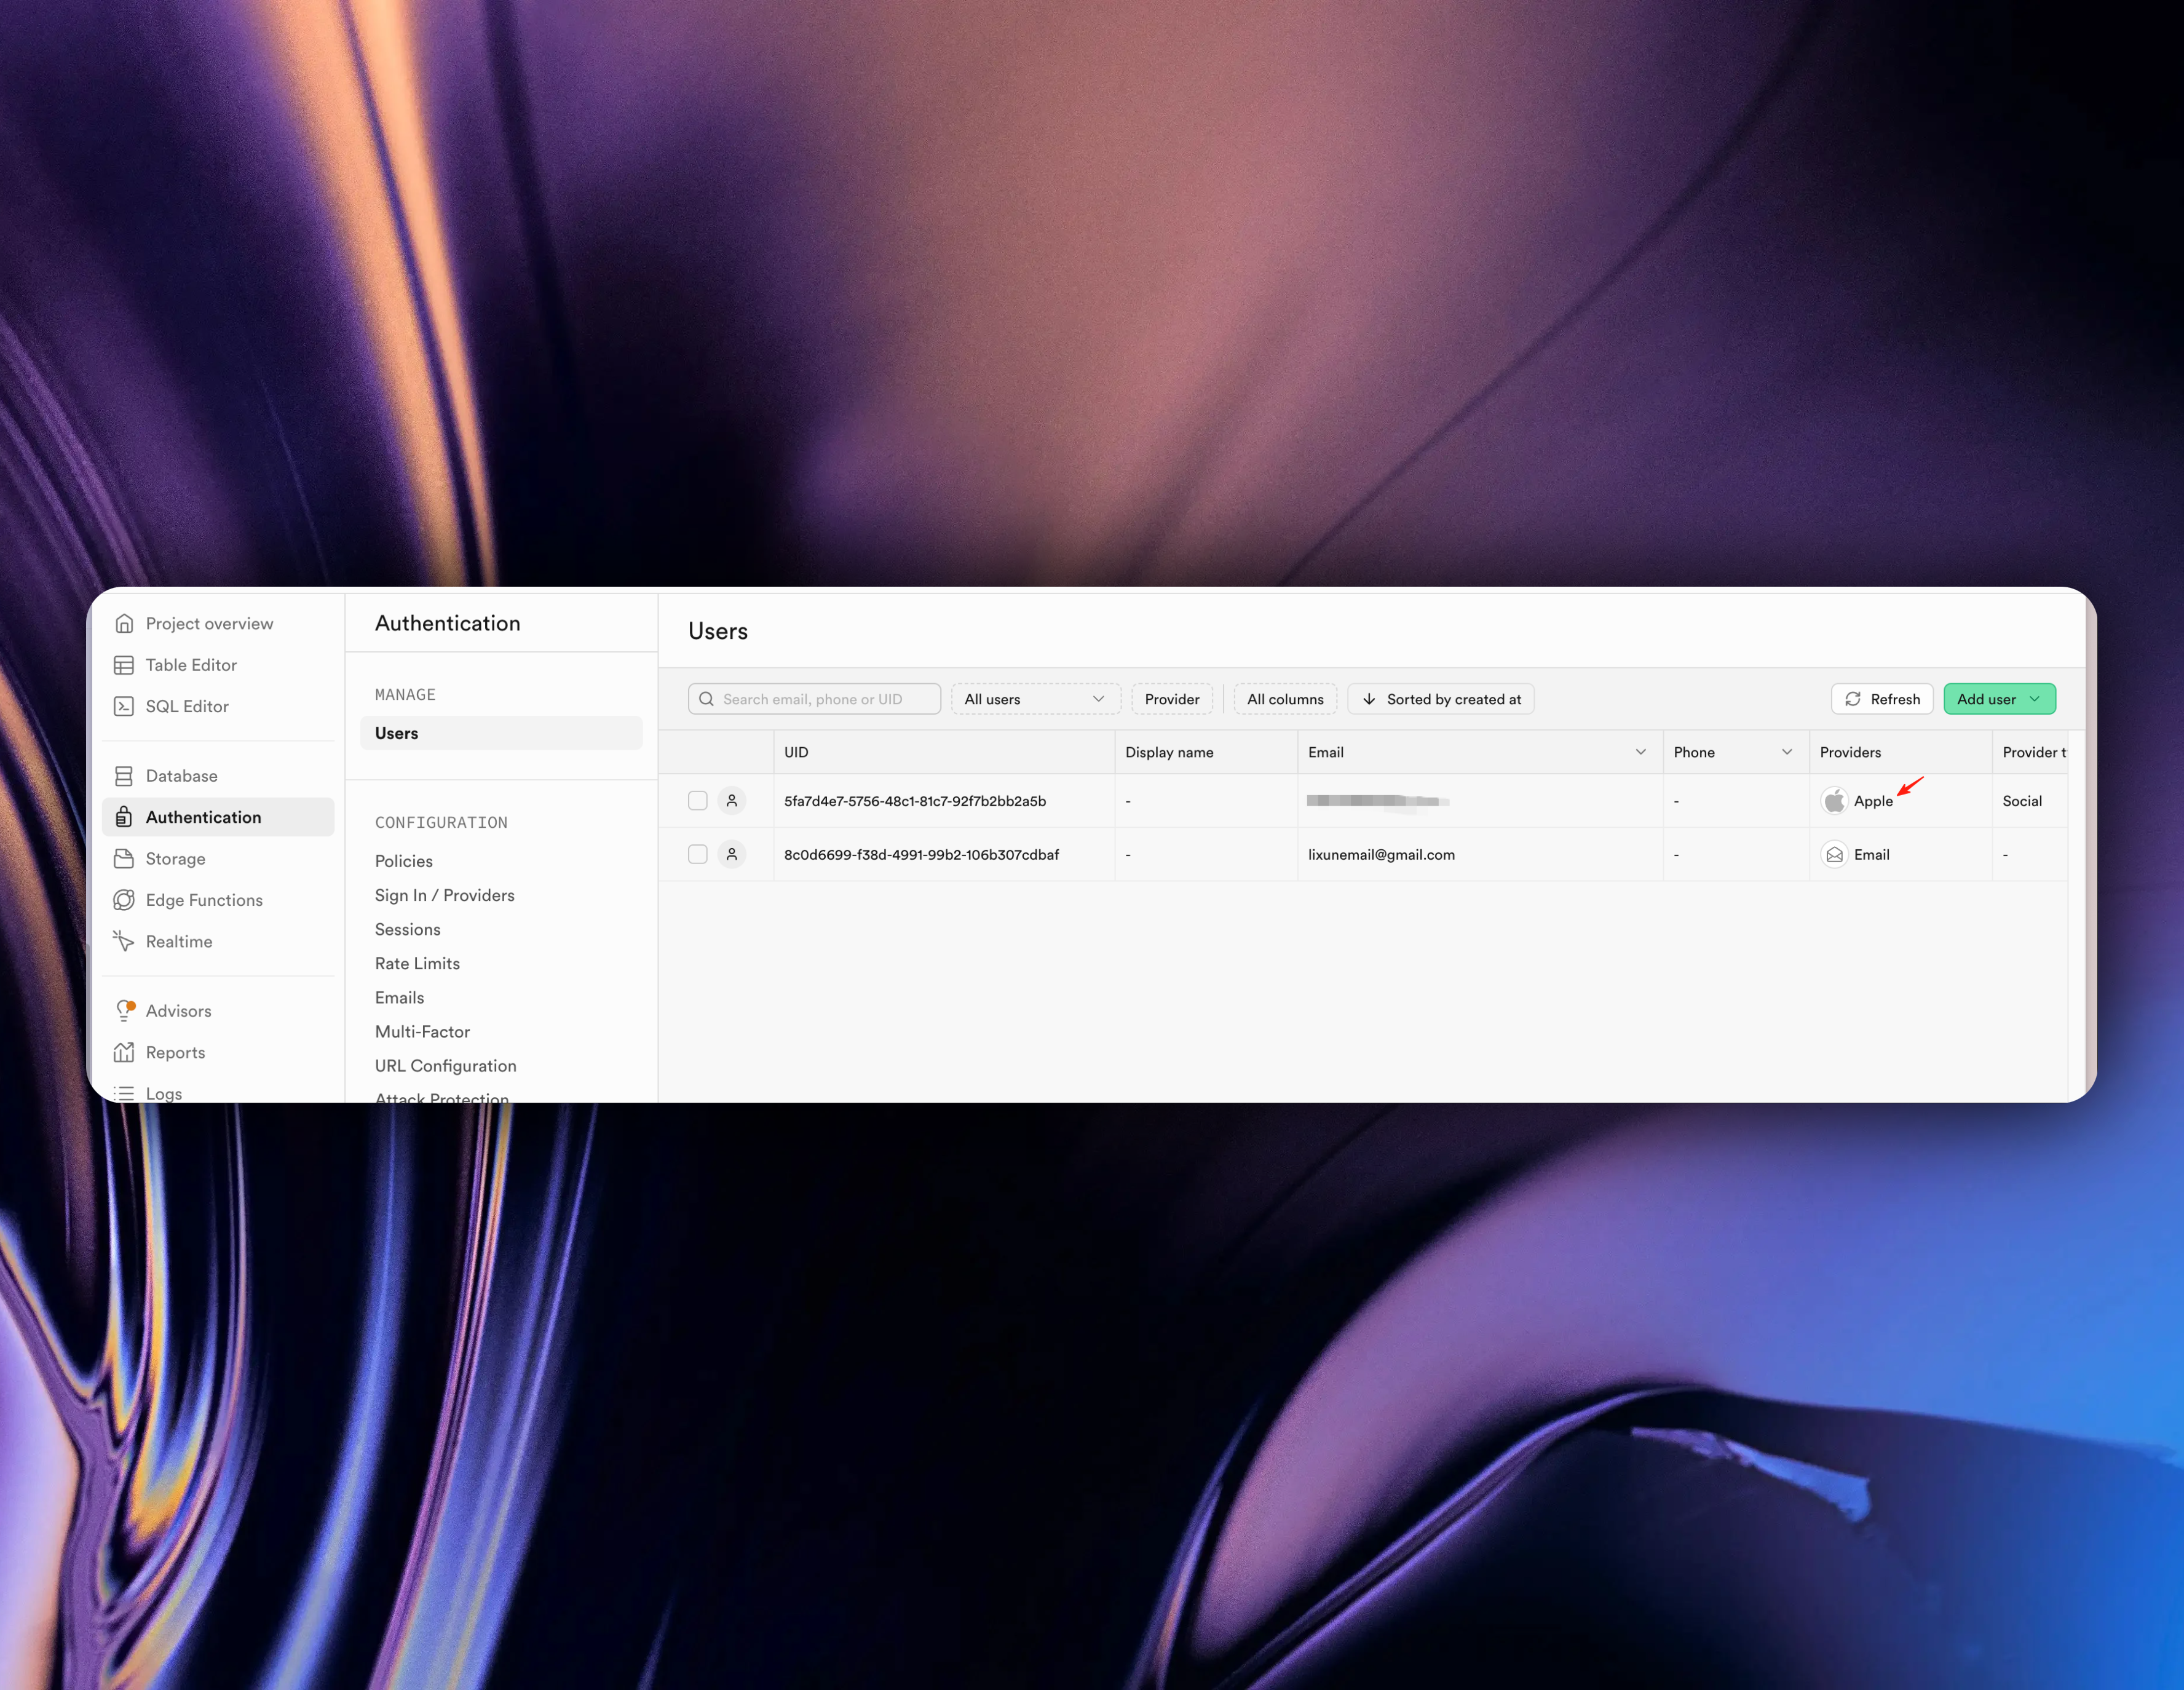Open the All users filter dropdown
2184x1690 pixels.
[x=1035, y=699]
